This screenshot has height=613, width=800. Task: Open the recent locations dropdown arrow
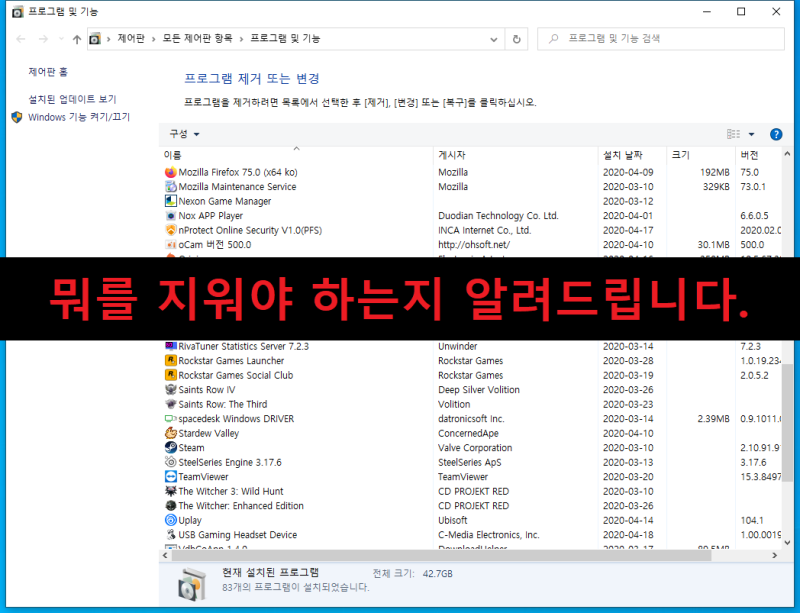pyautogui.click(x=61, y=39)
